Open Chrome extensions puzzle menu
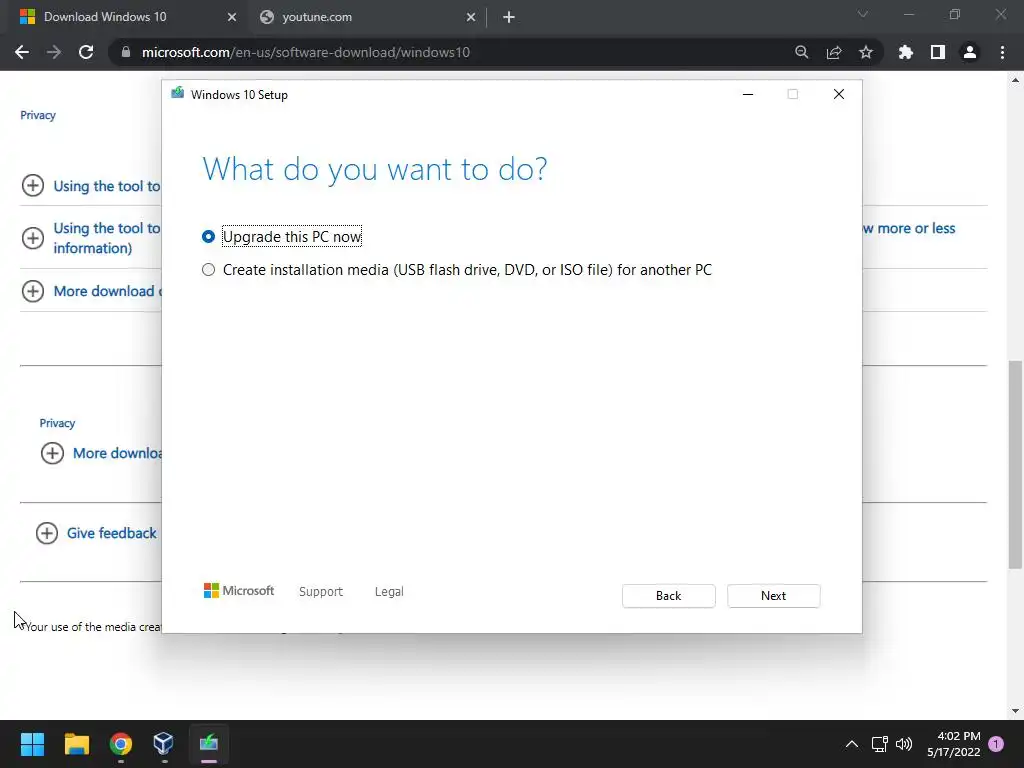1024x768 pixels. pyautogui.click(x=906, y=52)
